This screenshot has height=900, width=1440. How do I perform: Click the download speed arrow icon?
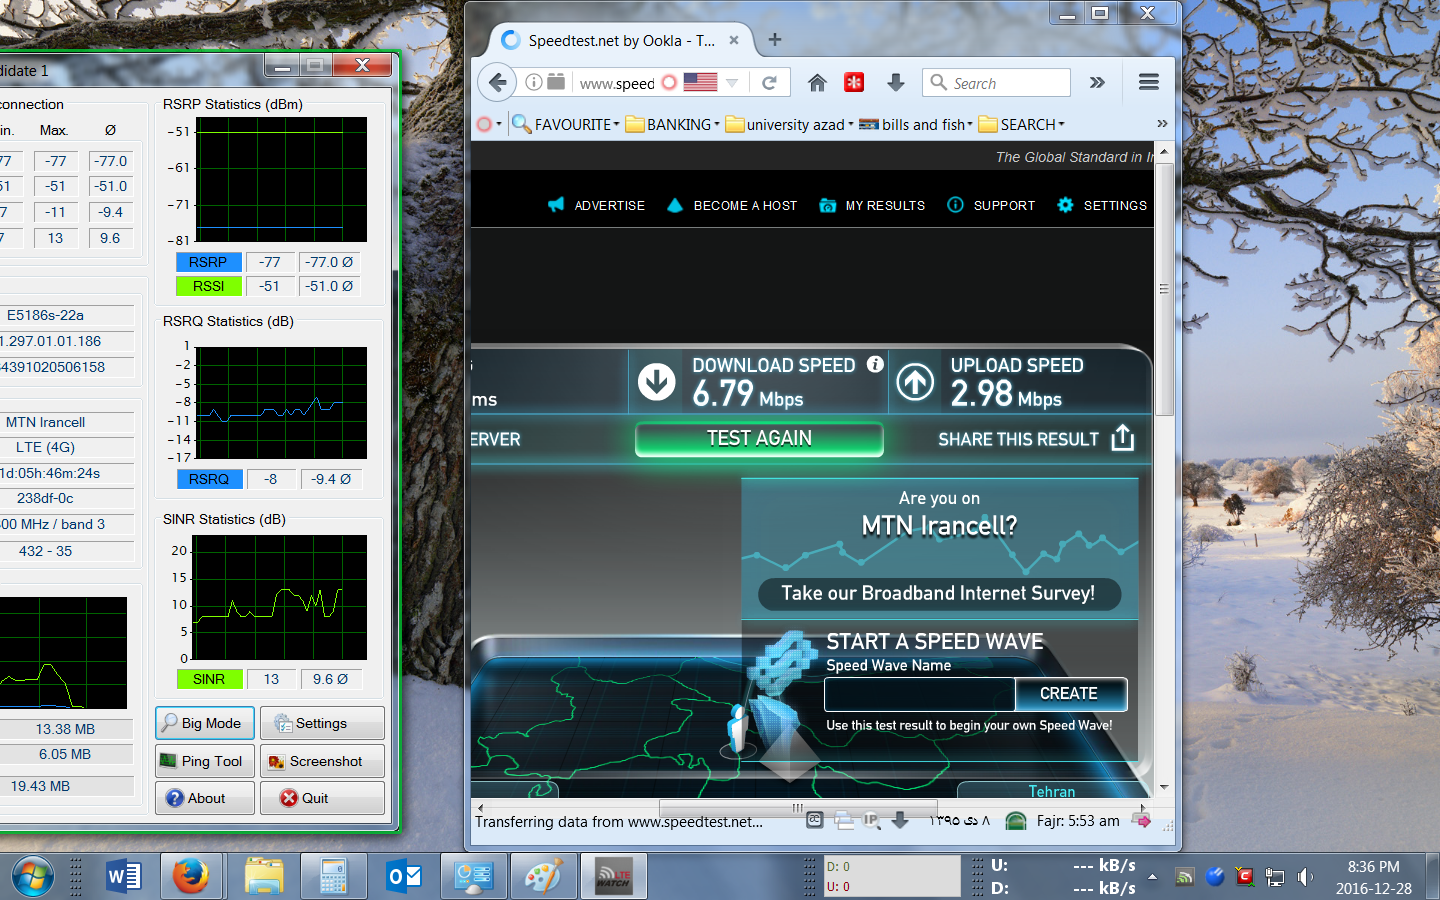pos(657,382)
